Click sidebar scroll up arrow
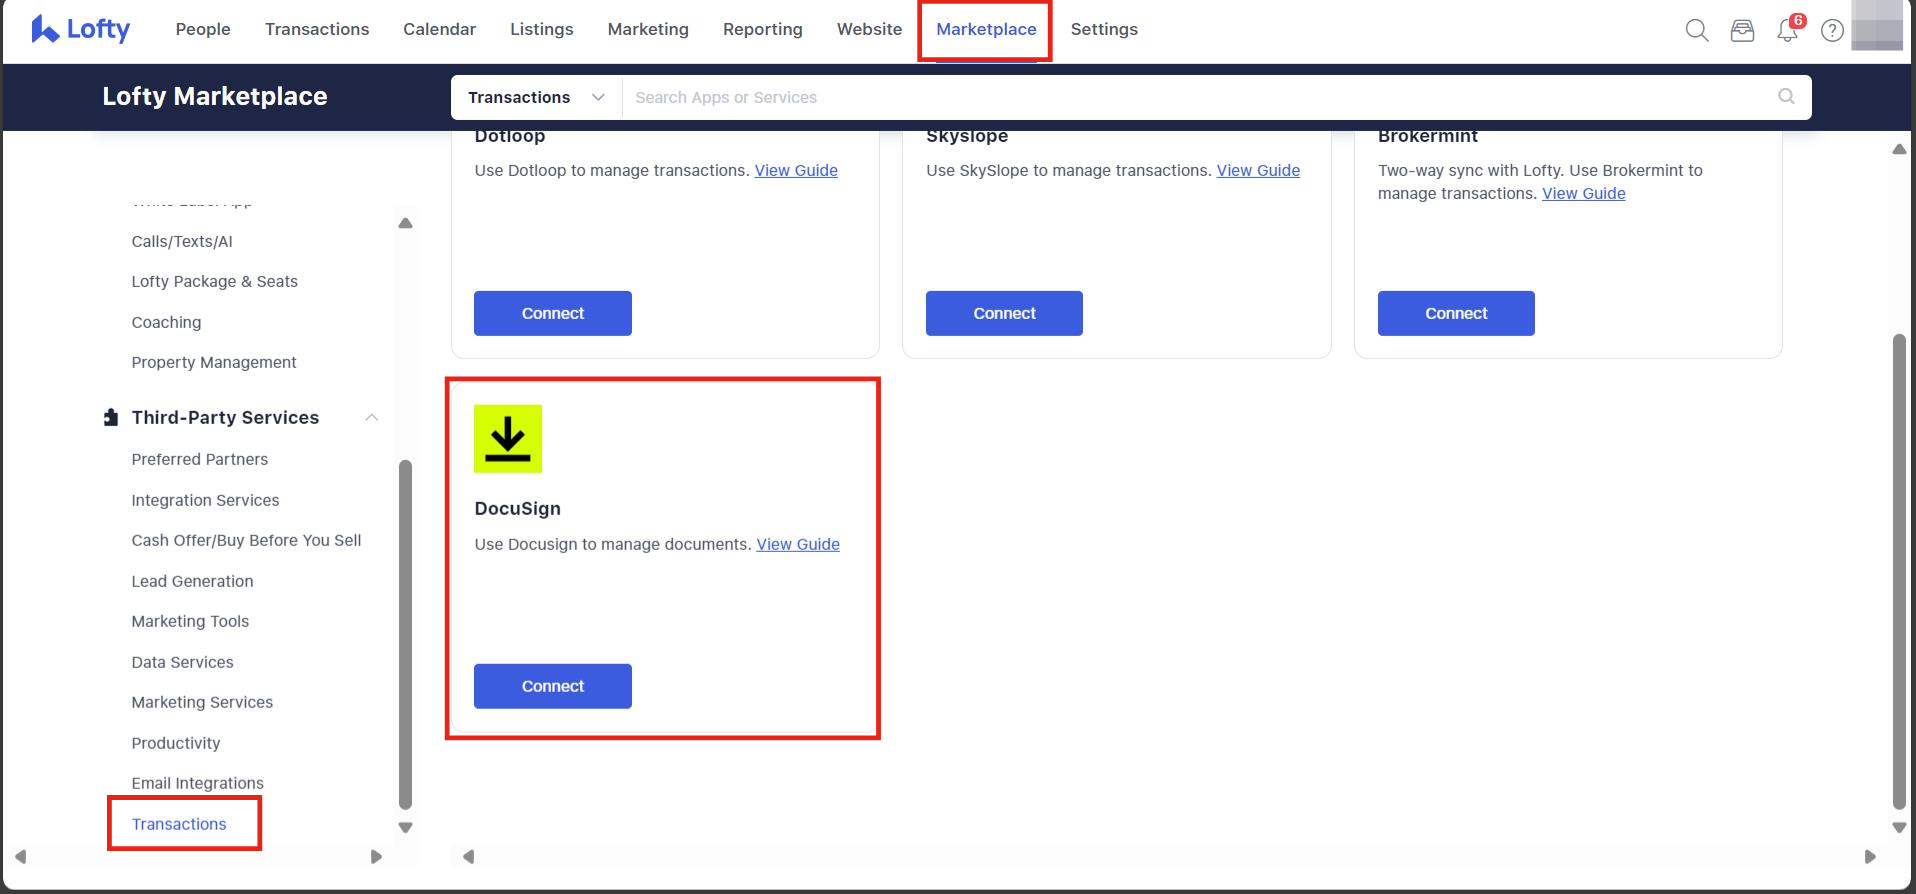This screenshot has width=1916, height=894. pos(405,223)
